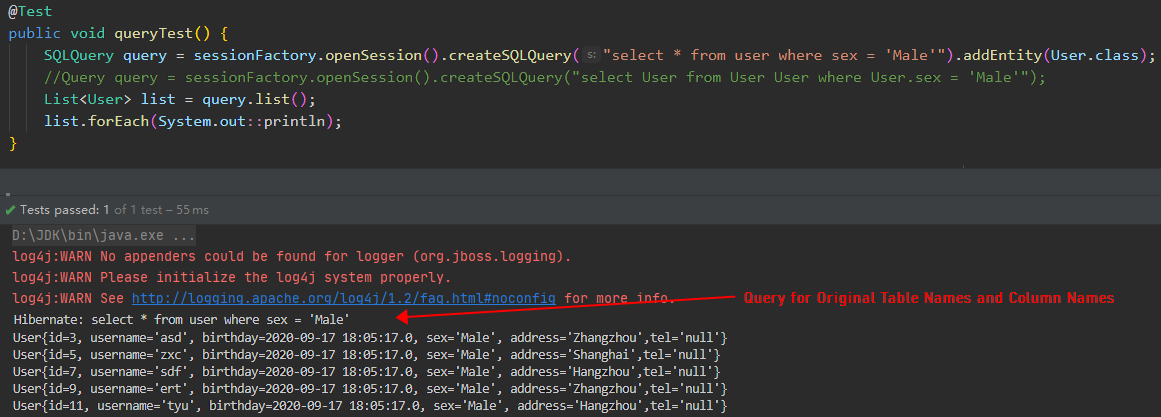1161x417 pixels.
Task: Click the green tests passed checkmark icon
Action: tap(10, 210)
